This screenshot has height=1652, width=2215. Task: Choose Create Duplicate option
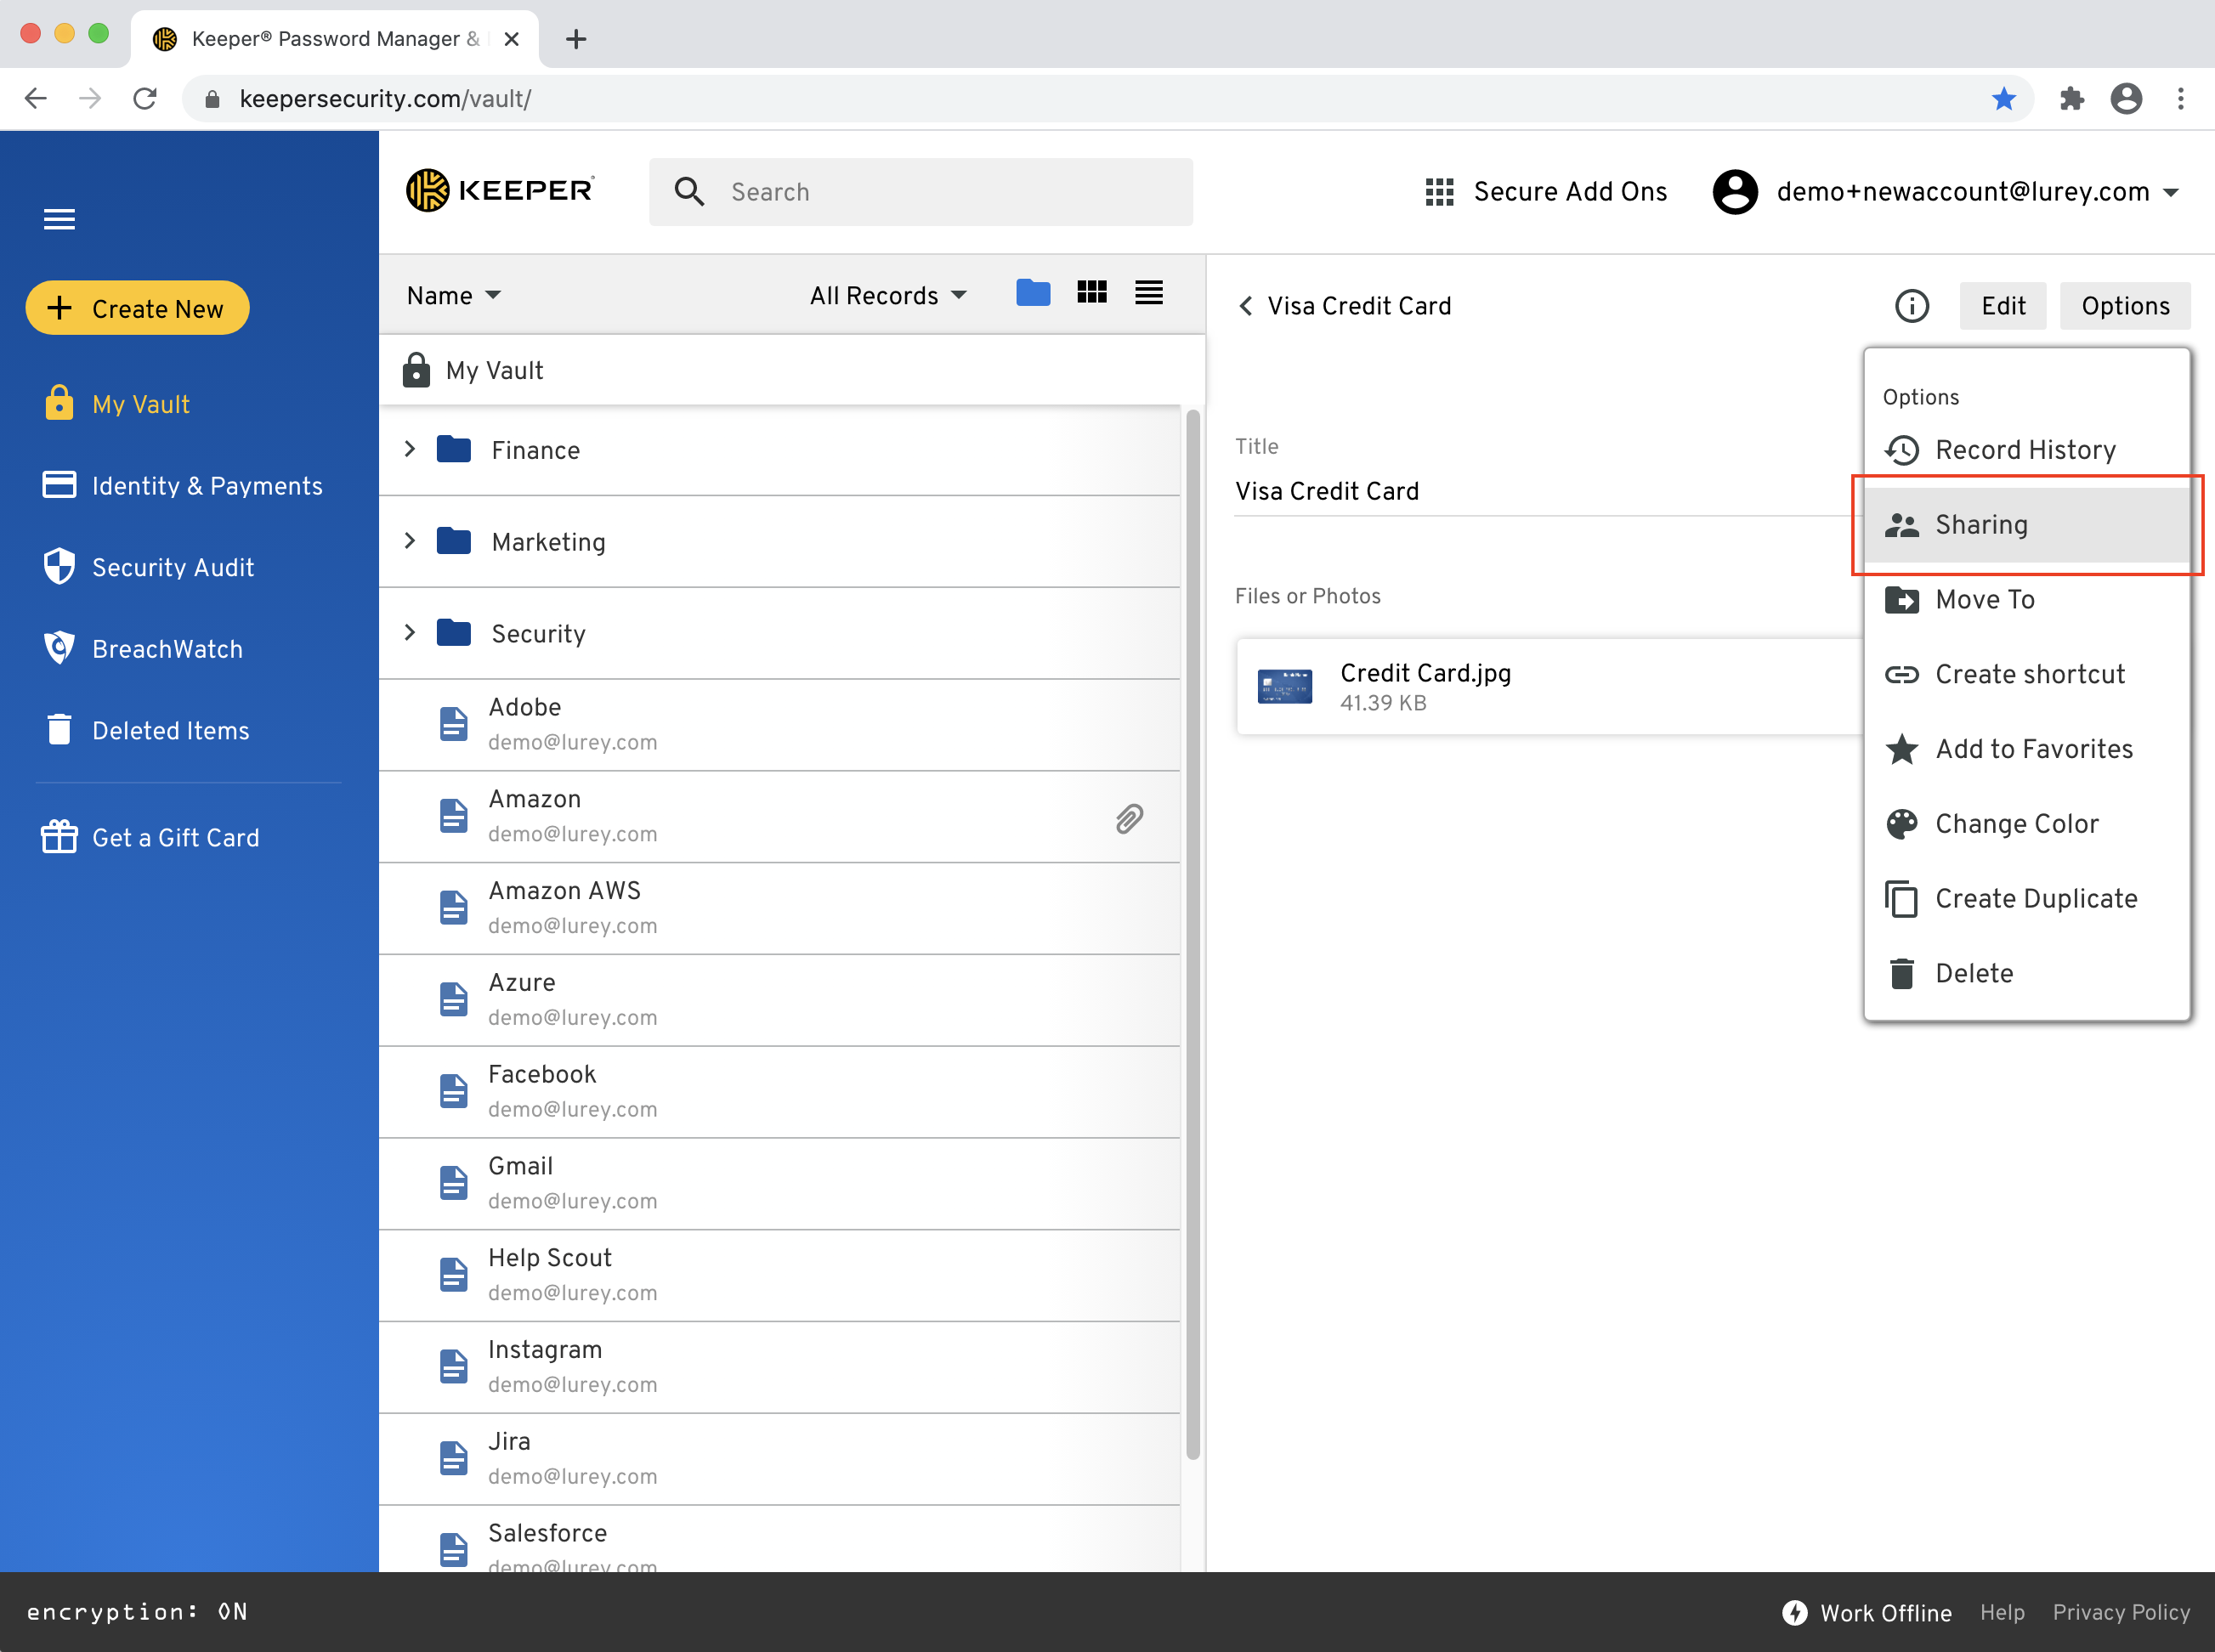click(2027, 899)
